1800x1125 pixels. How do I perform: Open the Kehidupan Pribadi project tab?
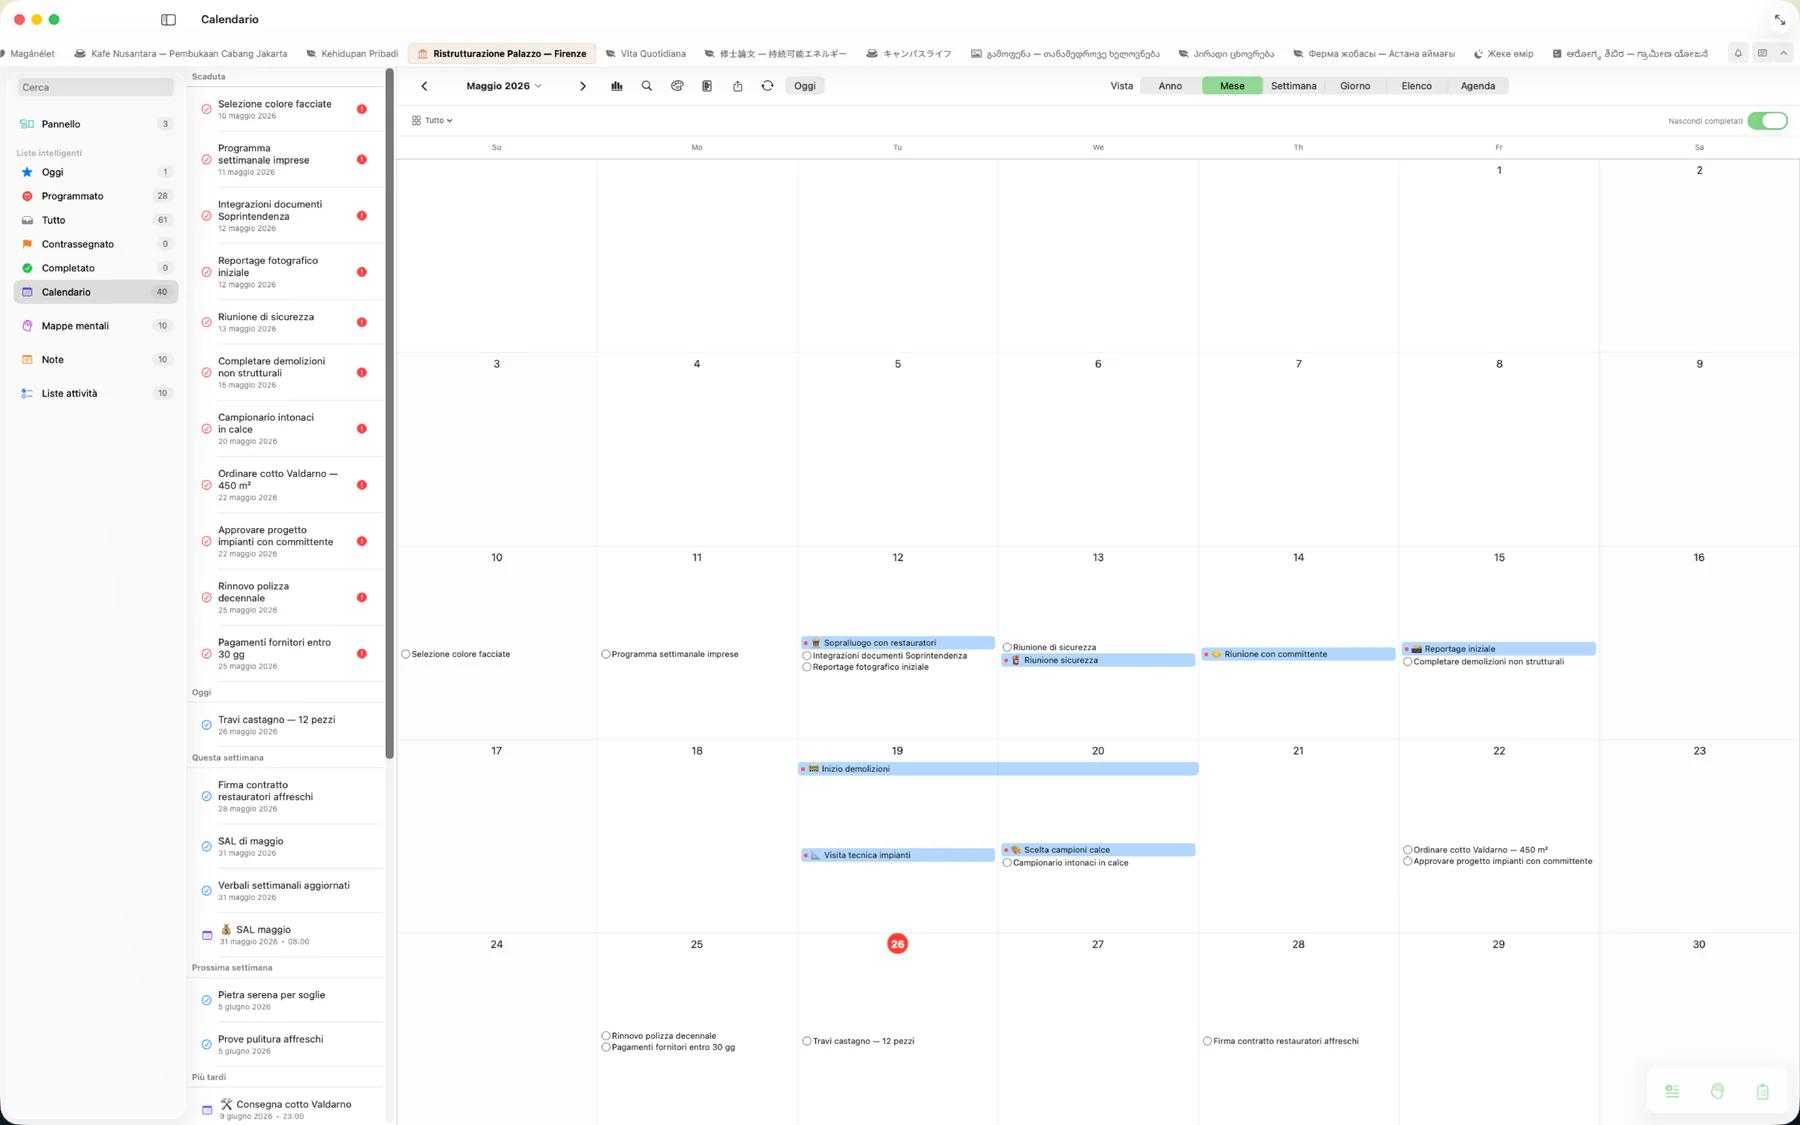coord(352,54)
